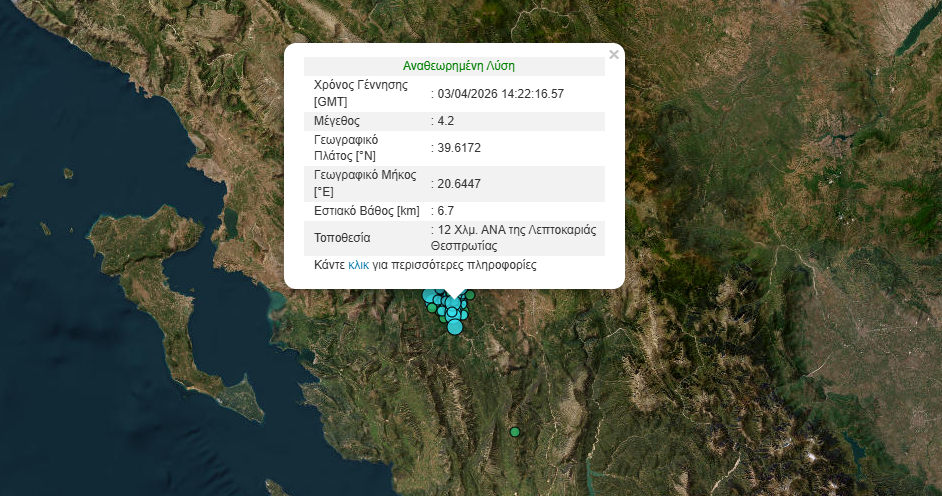Click the focal depth value 6.7

coord(446,211)
